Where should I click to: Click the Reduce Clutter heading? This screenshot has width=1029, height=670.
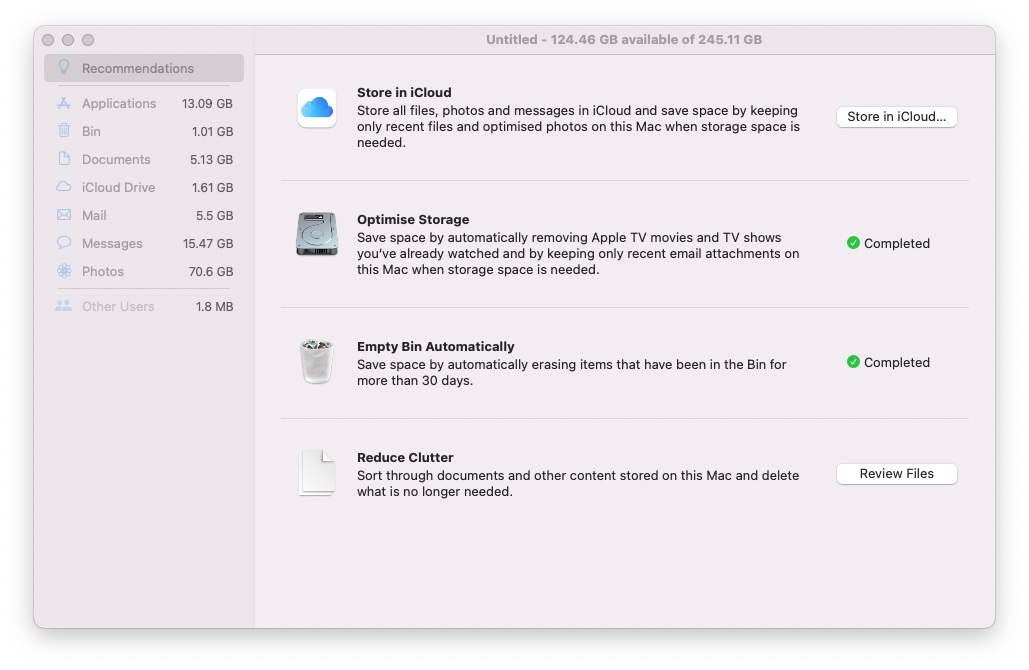(405, 457)
